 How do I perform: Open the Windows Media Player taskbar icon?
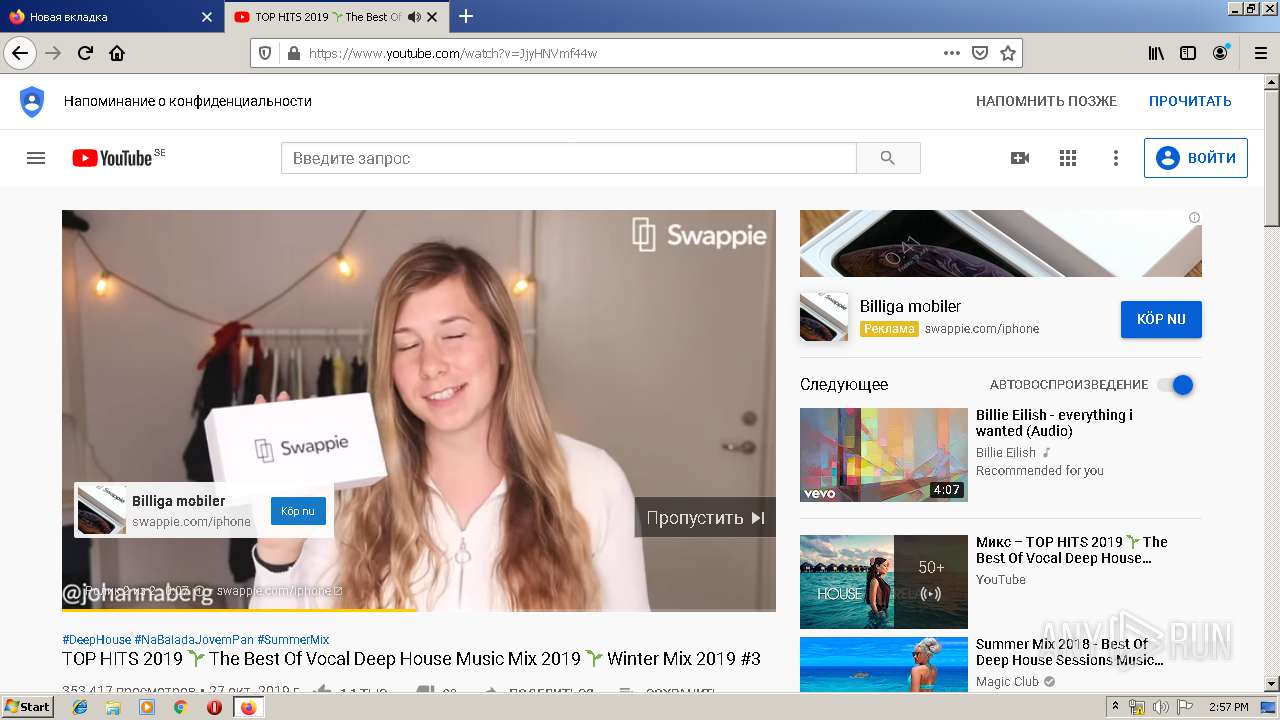click(147, 707)
